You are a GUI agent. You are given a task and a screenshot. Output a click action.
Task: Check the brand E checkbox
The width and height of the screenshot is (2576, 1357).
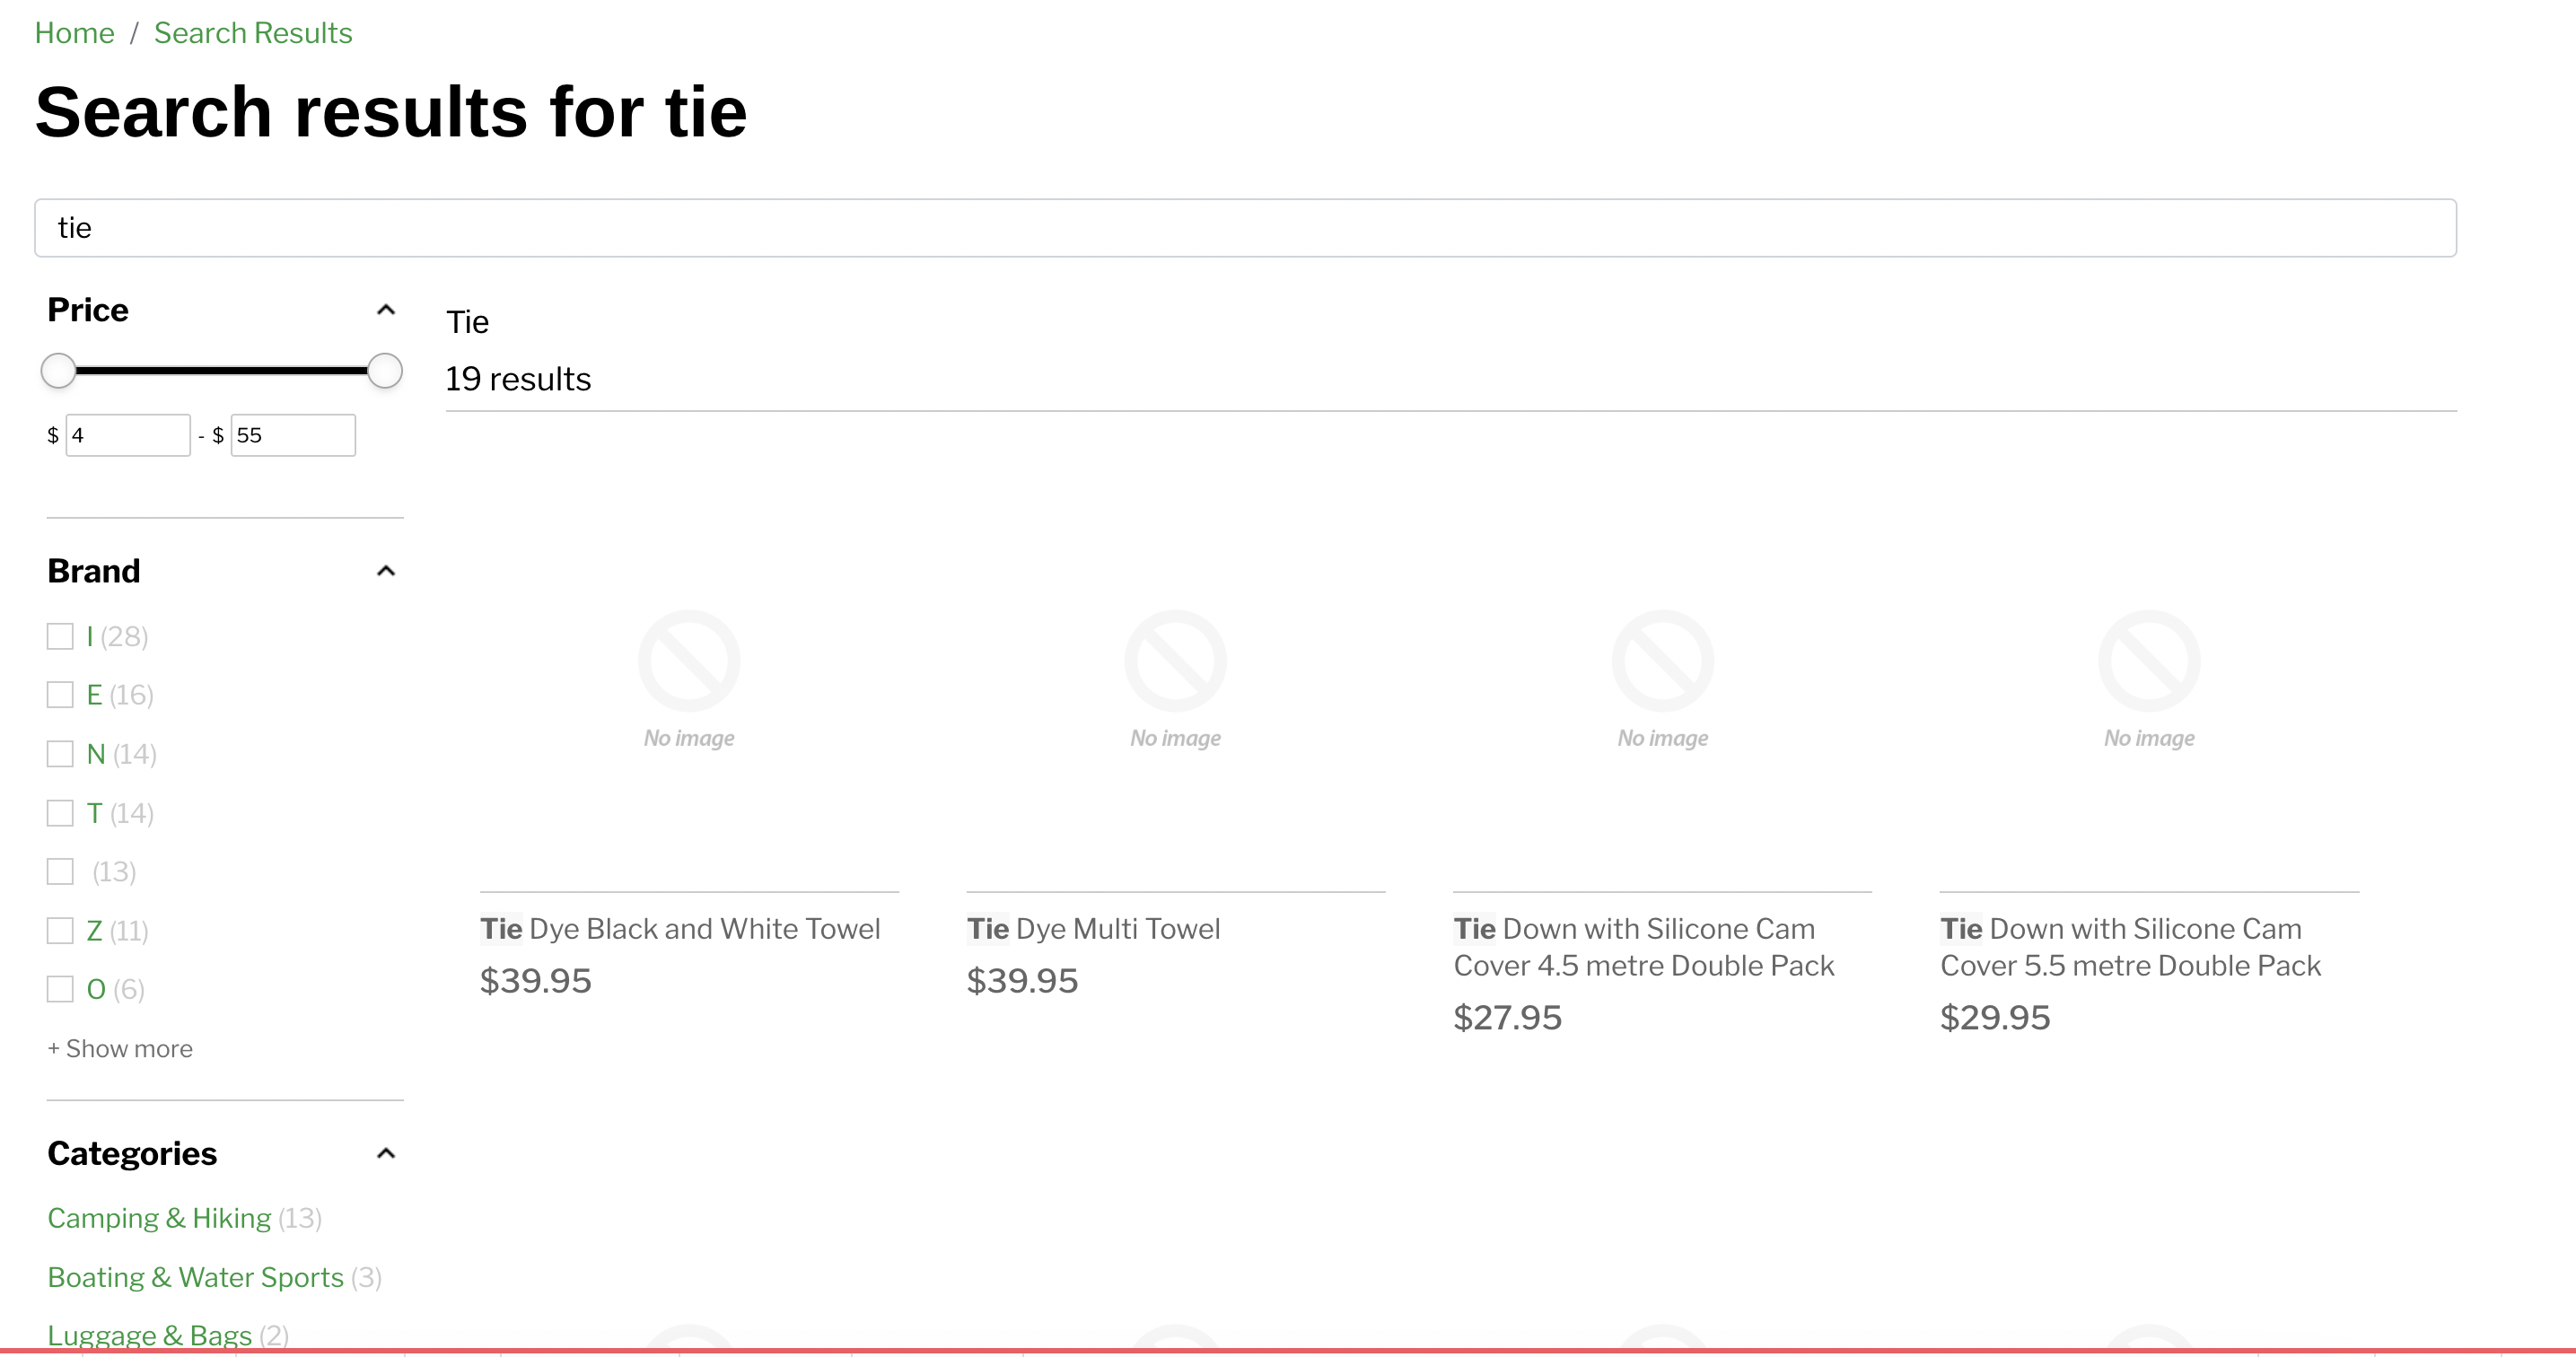tap(60, 695)
